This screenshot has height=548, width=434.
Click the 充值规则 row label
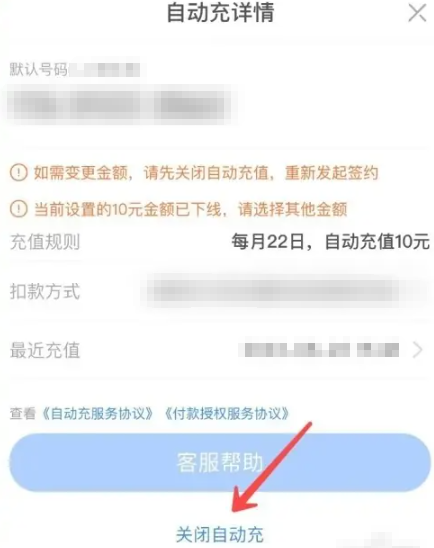click(x=45, y=242)
